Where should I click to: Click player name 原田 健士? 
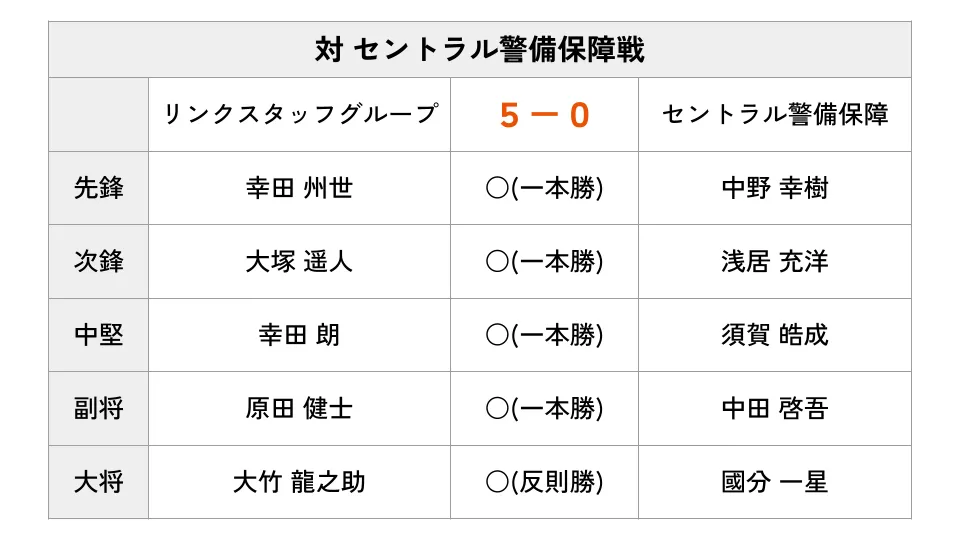(x=299, y=408)
